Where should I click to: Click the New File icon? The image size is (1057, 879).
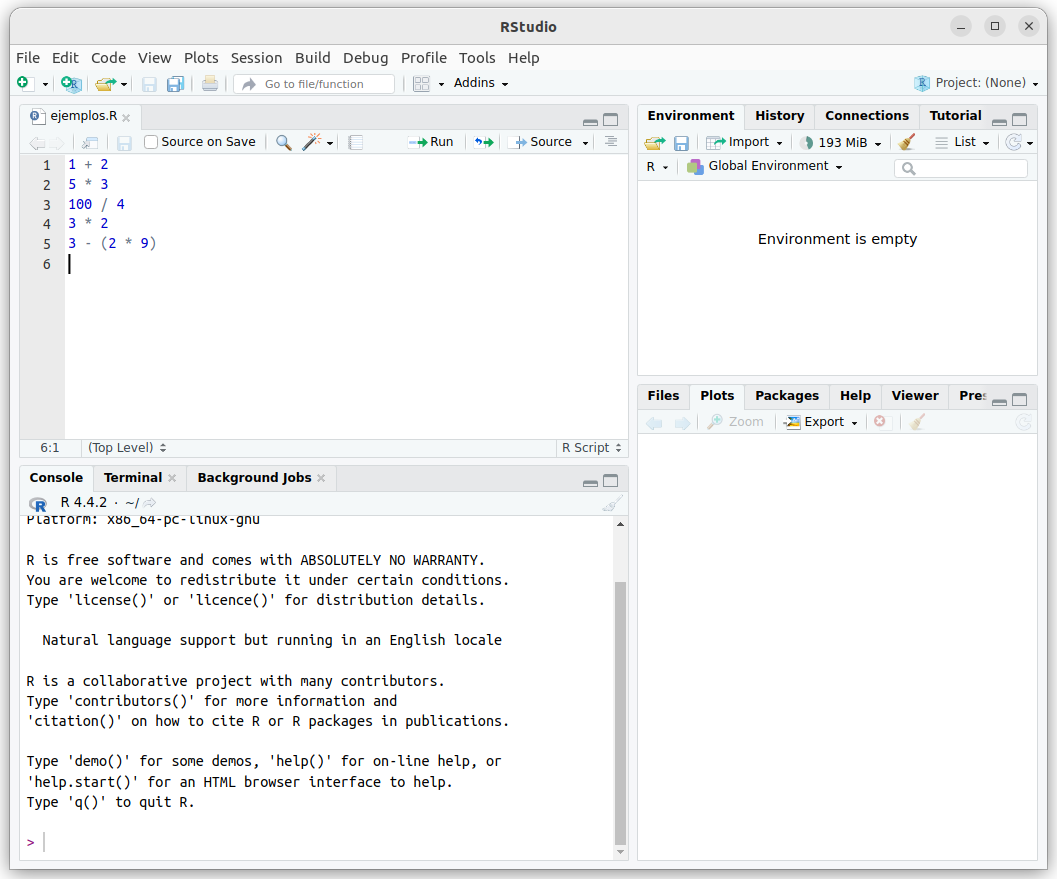click(x=24, y=83)
